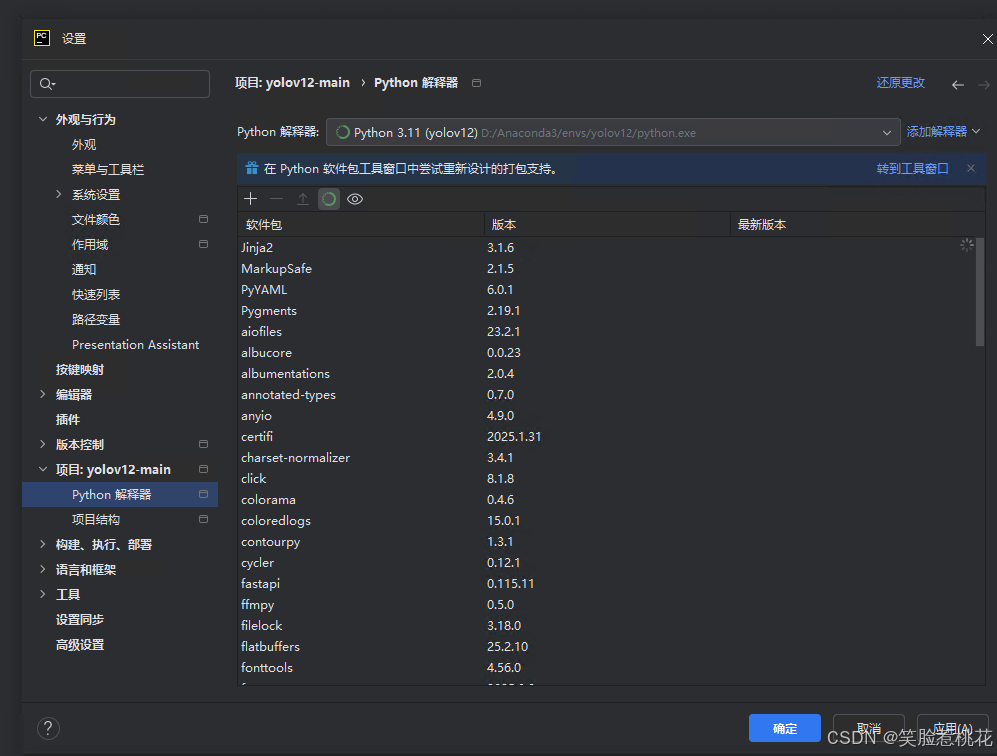Click the green Conda package manager icon

(x=329, y=199)
